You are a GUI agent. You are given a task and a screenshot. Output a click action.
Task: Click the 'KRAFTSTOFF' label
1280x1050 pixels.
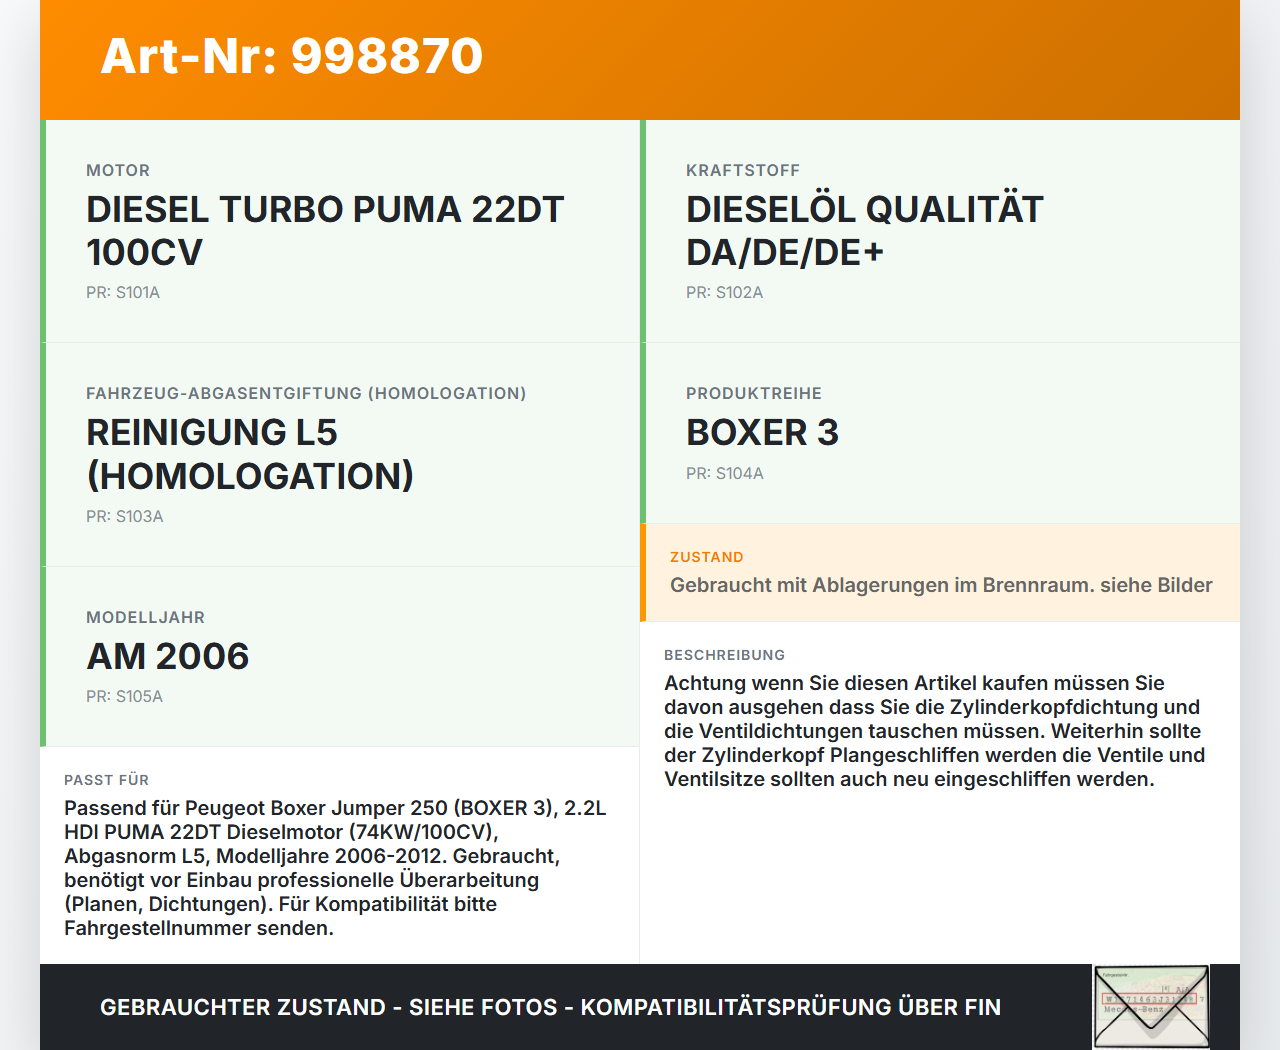tap(743, 171)
